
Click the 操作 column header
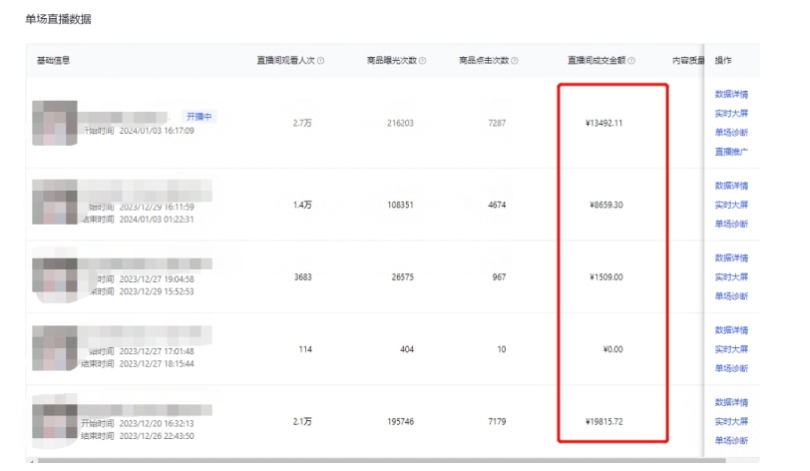[724, 61]
